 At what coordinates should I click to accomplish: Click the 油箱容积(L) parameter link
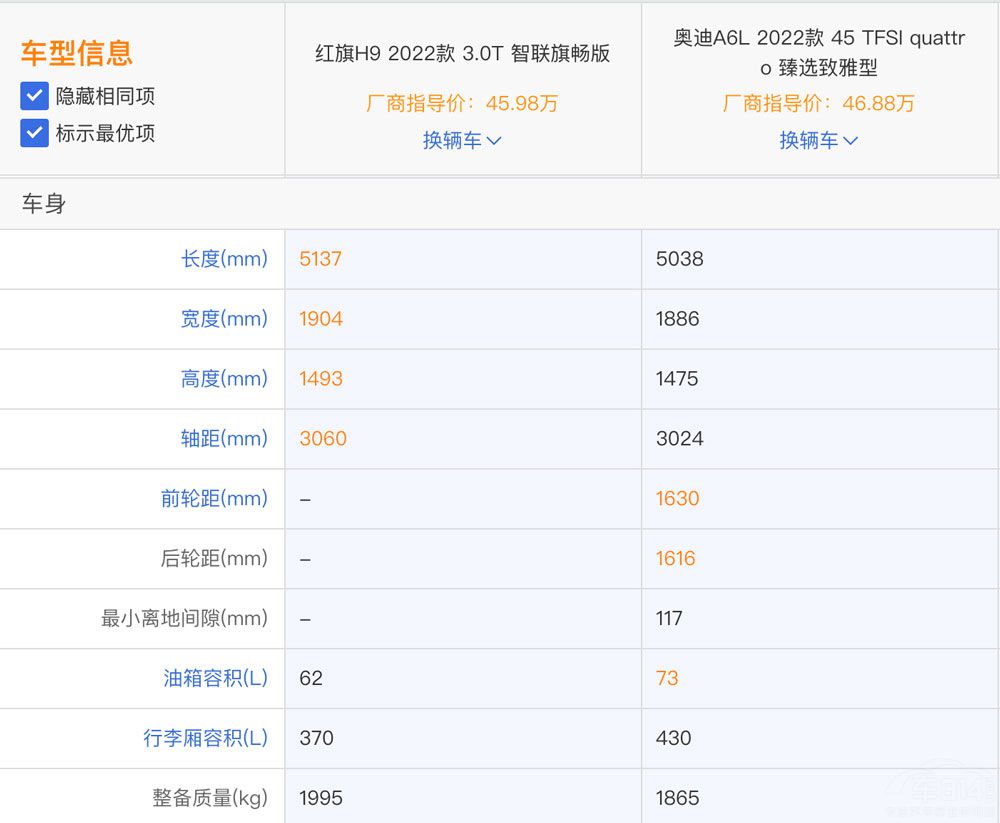click(x=216, y=679)
